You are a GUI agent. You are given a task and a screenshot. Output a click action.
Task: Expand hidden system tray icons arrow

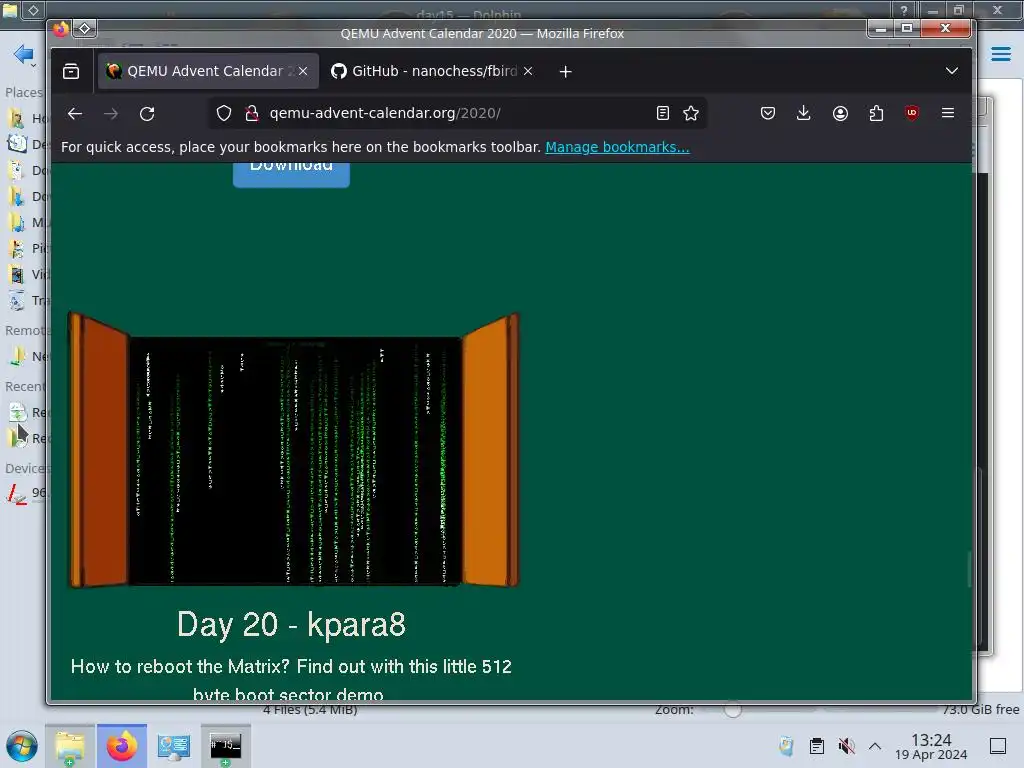875,746
